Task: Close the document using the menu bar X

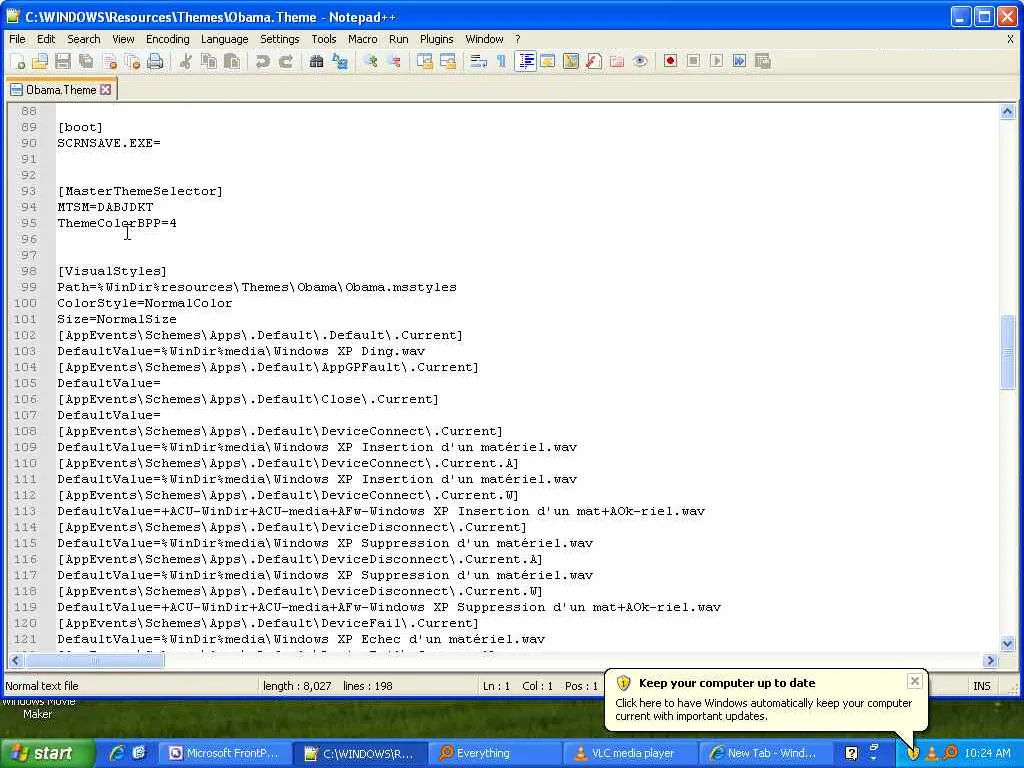Action: pyautogui.click(x=1010, y=39)
